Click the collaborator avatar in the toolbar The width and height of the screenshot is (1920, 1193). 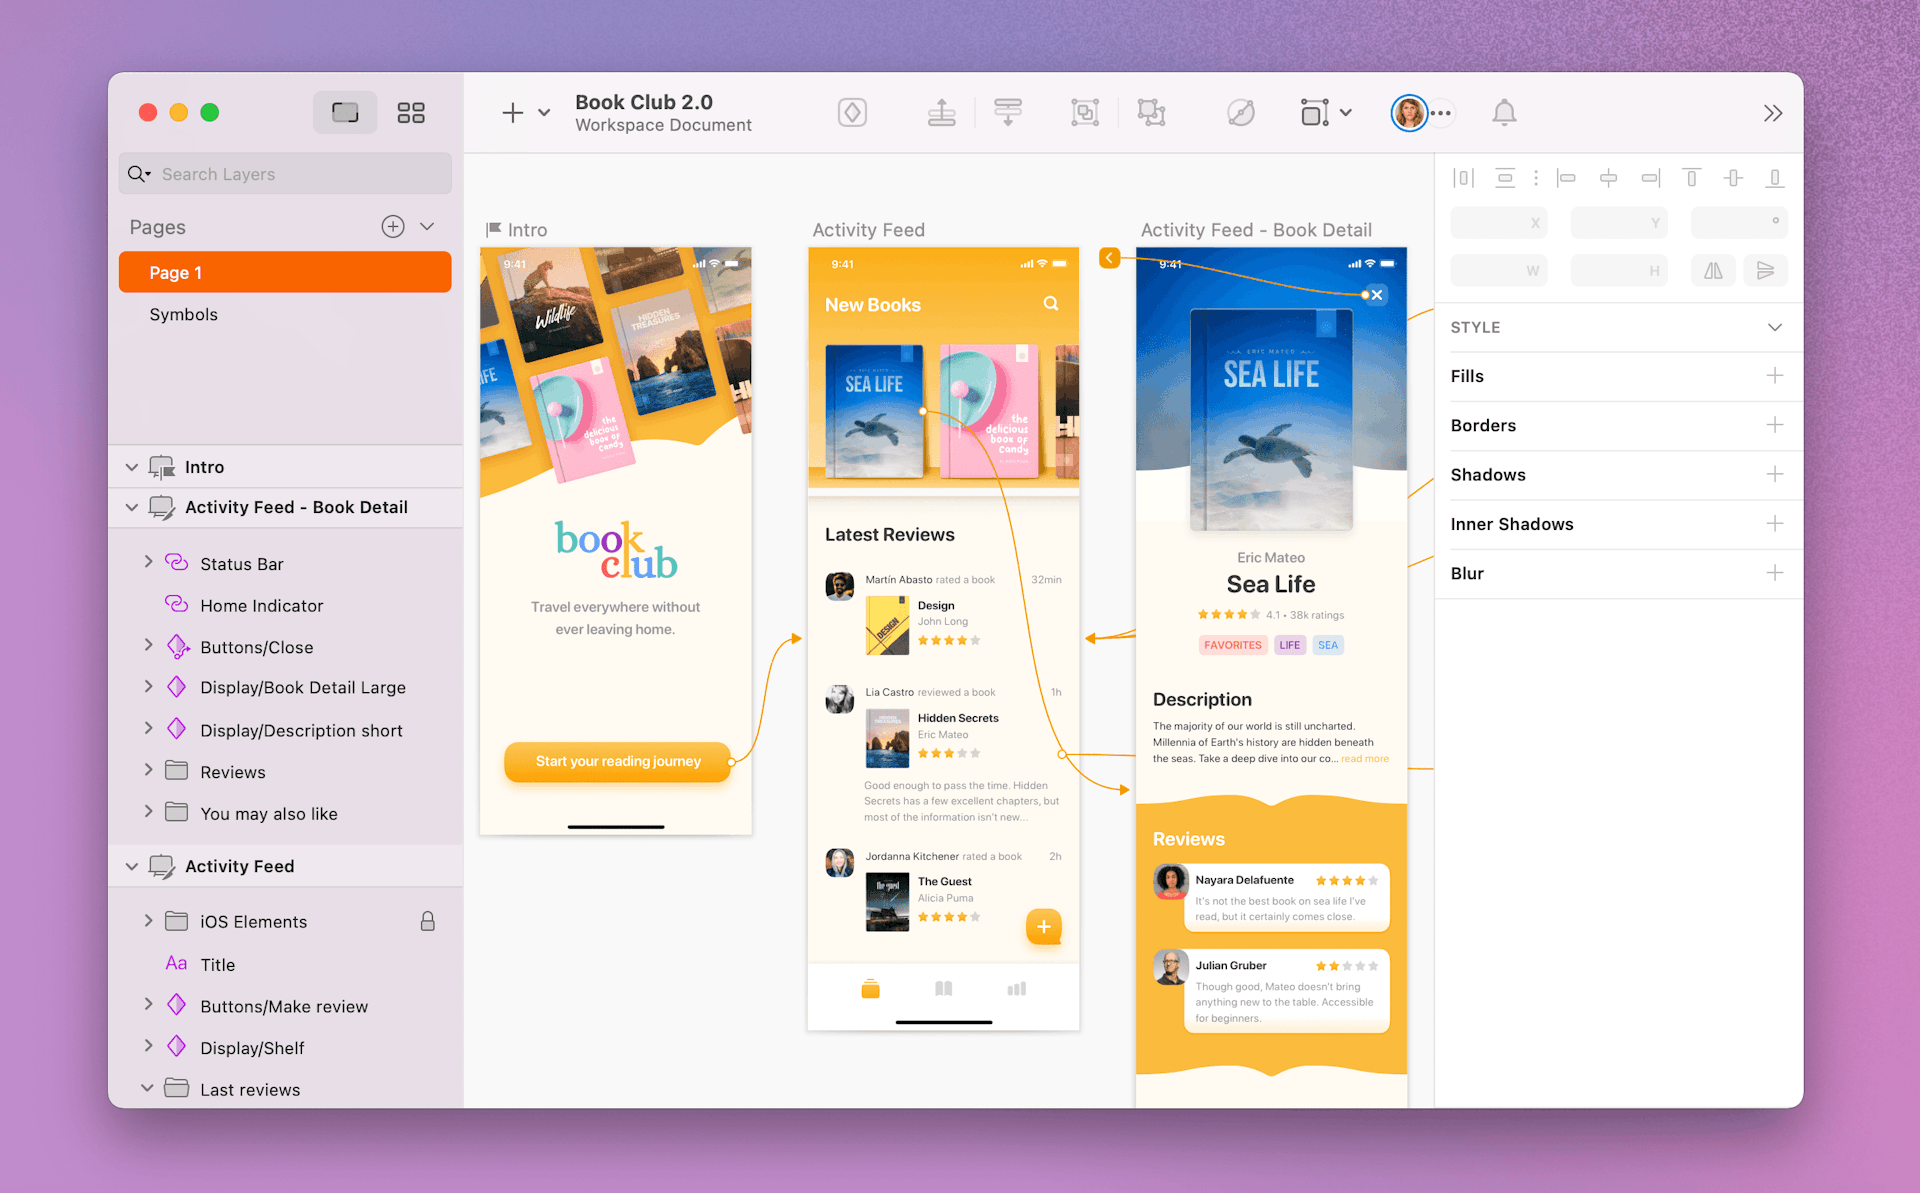(x=1410, y=112)
